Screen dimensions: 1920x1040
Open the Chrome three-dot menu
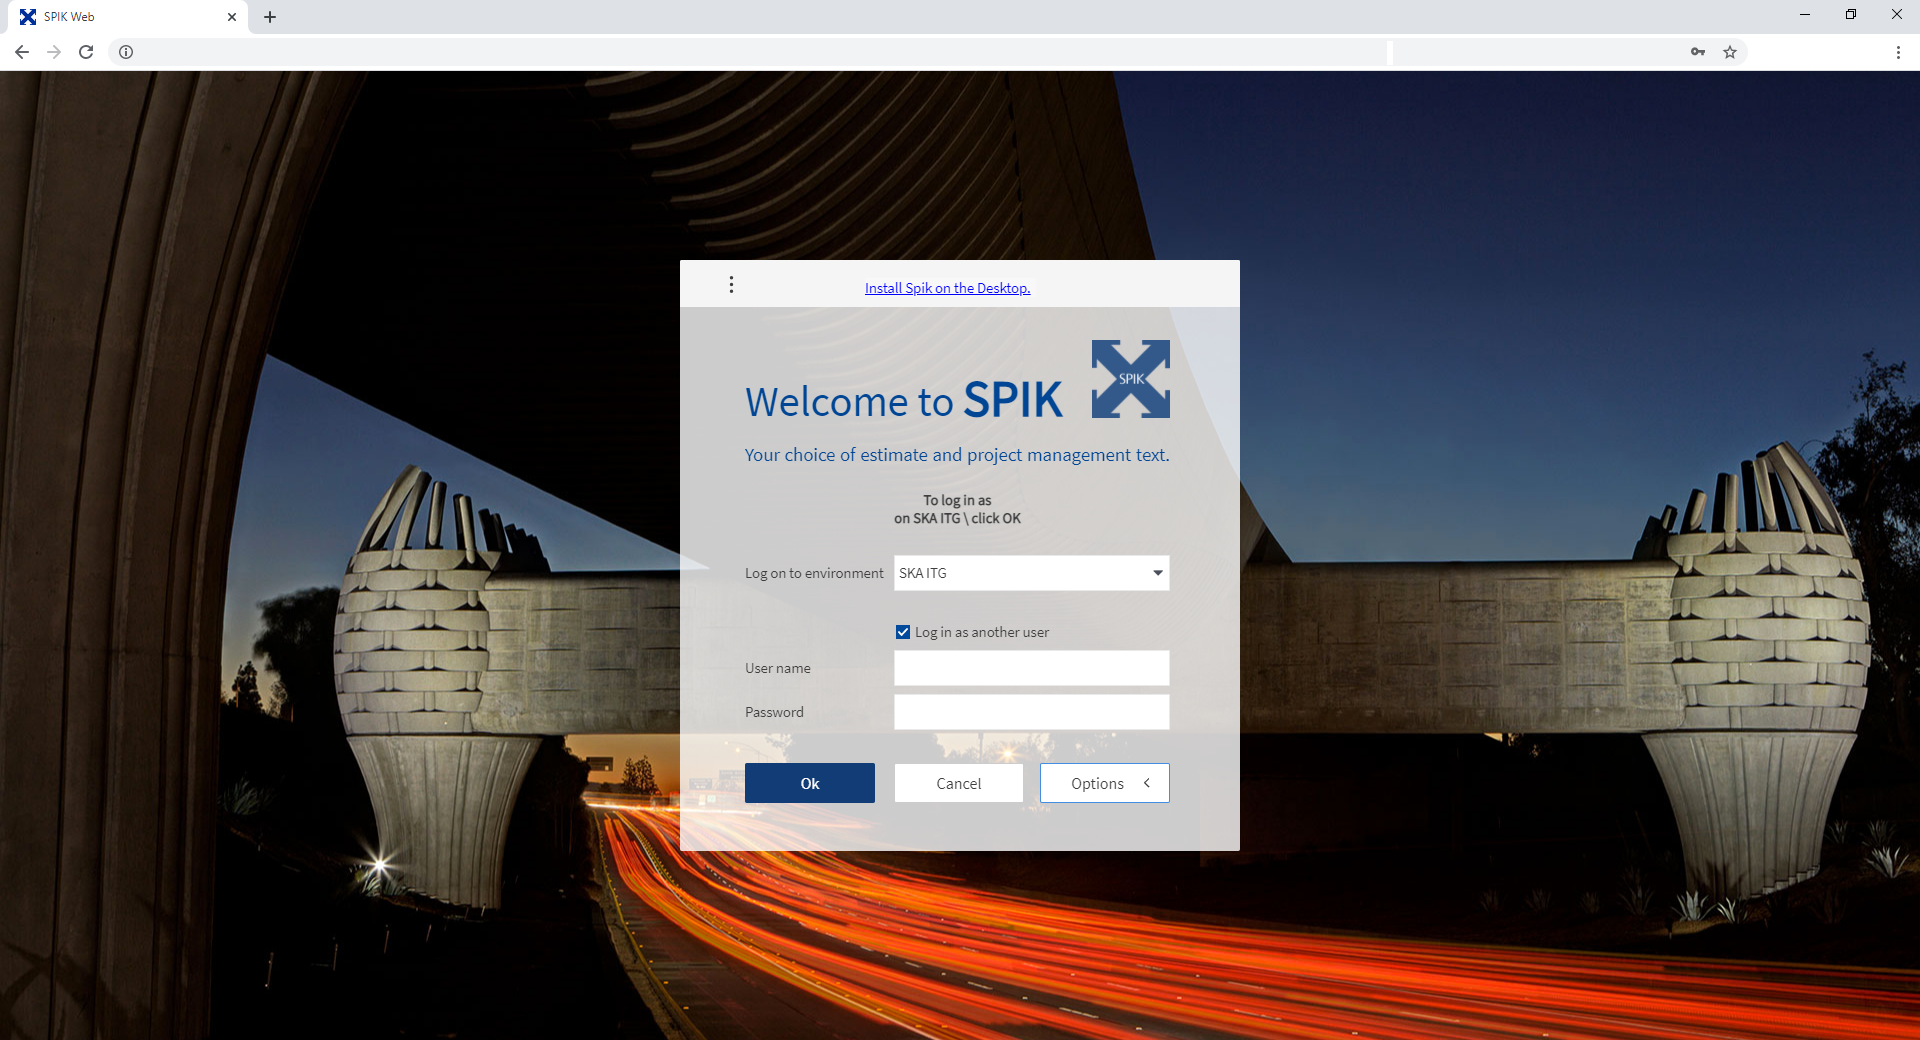point(1898,52)
